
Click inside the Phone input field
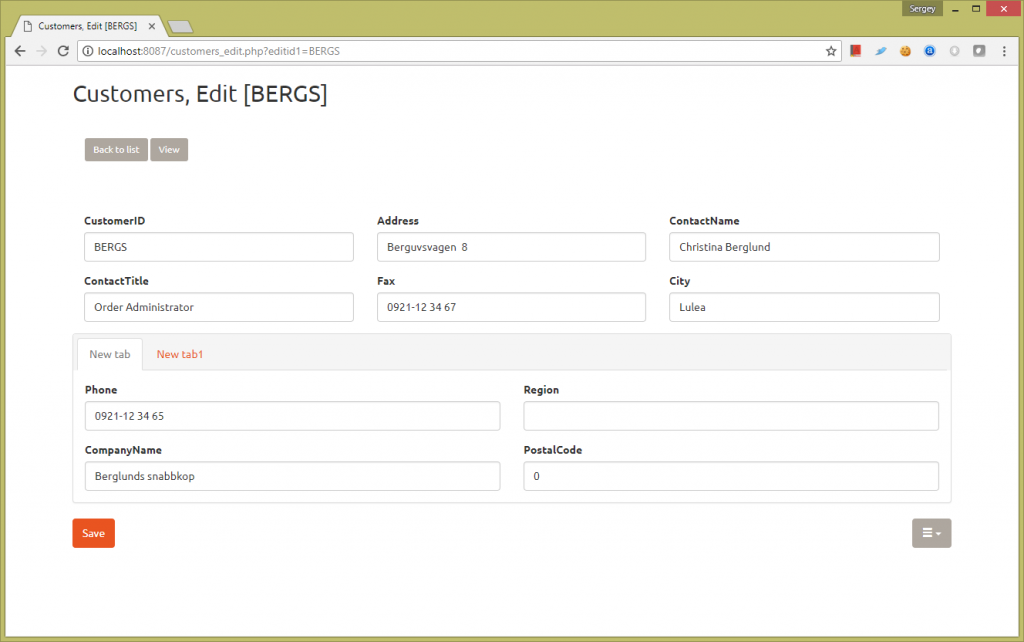pos(291,415)
